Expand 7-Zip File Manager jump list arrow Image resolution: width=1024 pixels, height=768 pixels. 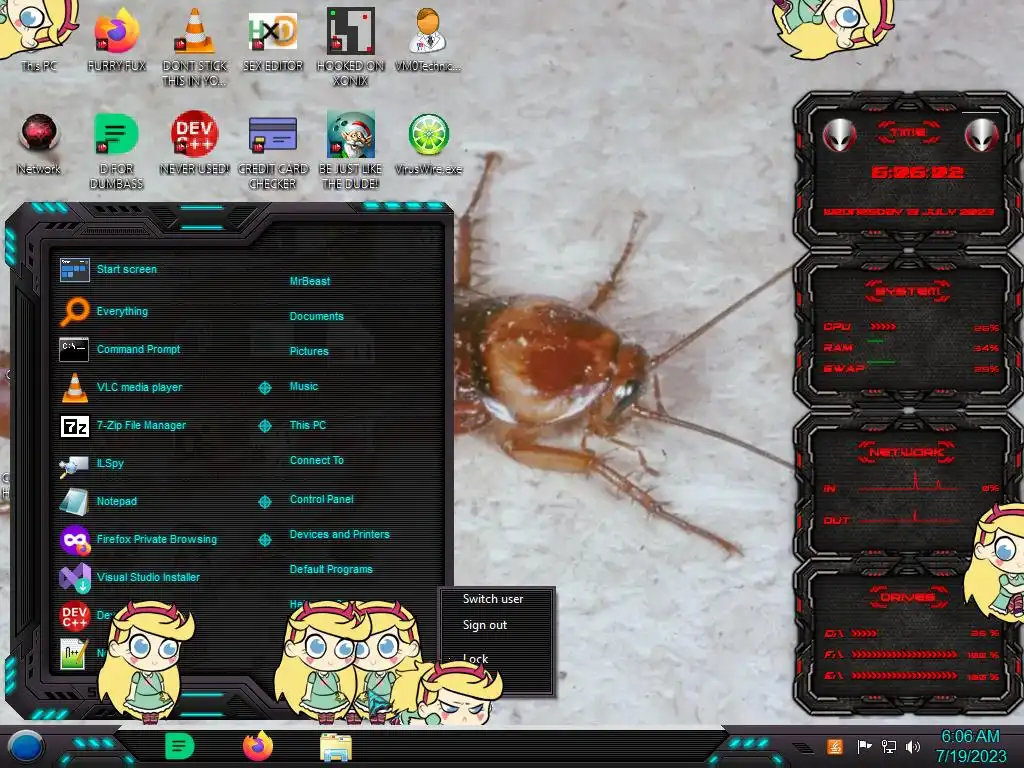264,426
